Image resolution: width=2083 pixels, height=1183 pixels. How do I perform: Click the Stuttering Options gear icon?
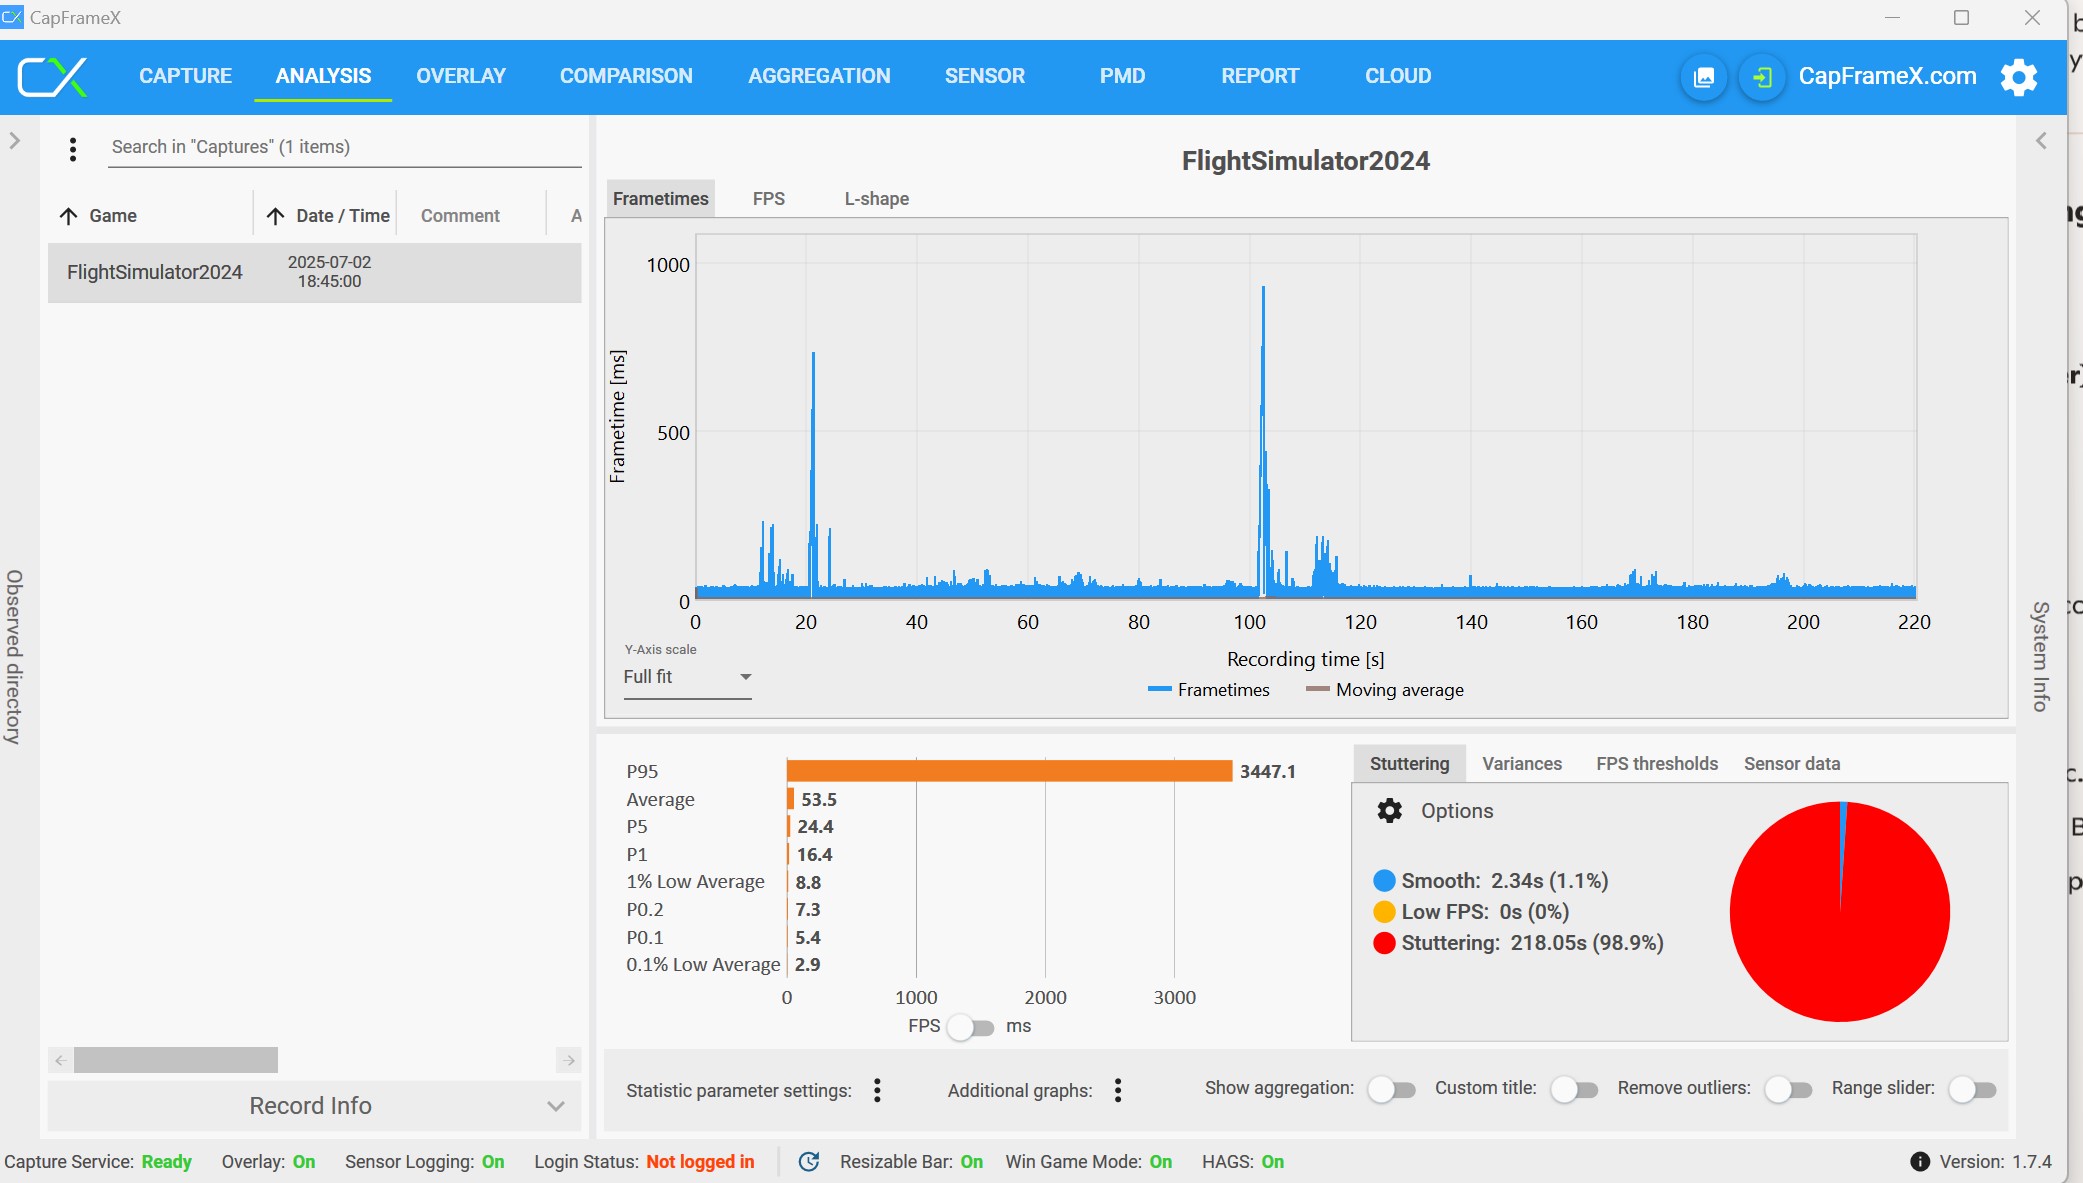tap(1390, 811)
